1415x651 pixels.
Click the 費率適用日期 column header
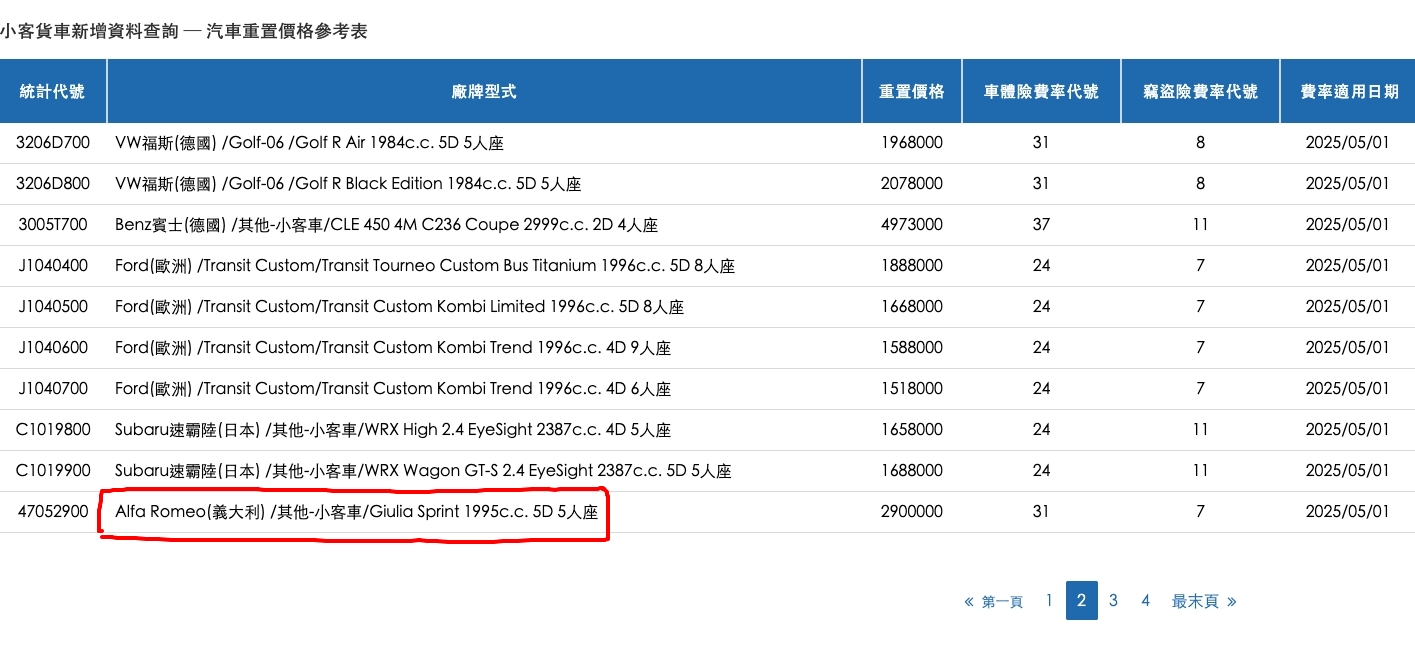click(x=1348, y=91)
